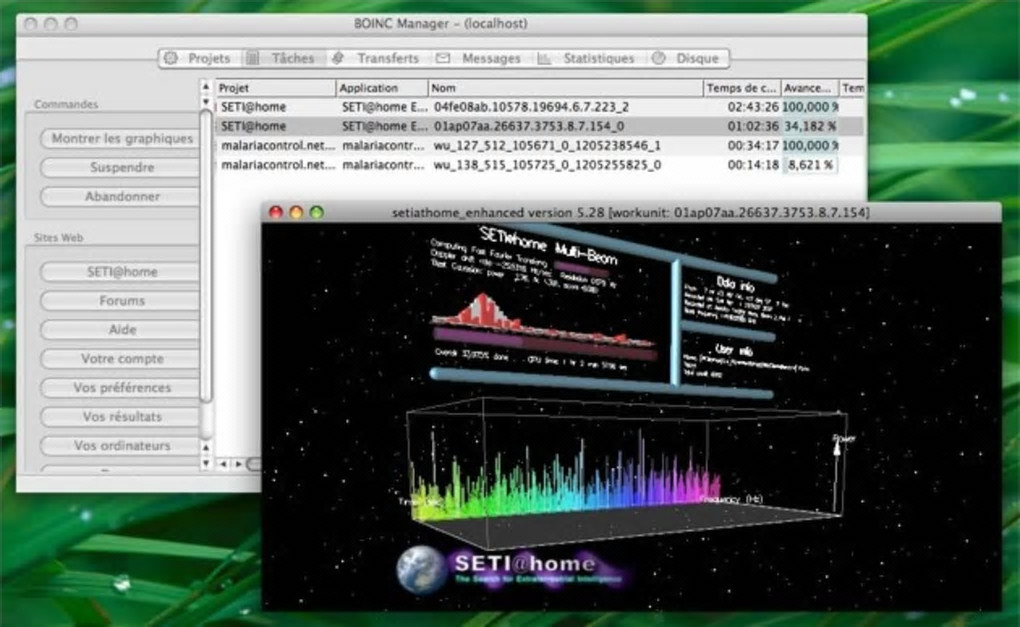Open Vos résultats
The height and width of the screenshot is (627, 1020).
[x=121, y=416]
